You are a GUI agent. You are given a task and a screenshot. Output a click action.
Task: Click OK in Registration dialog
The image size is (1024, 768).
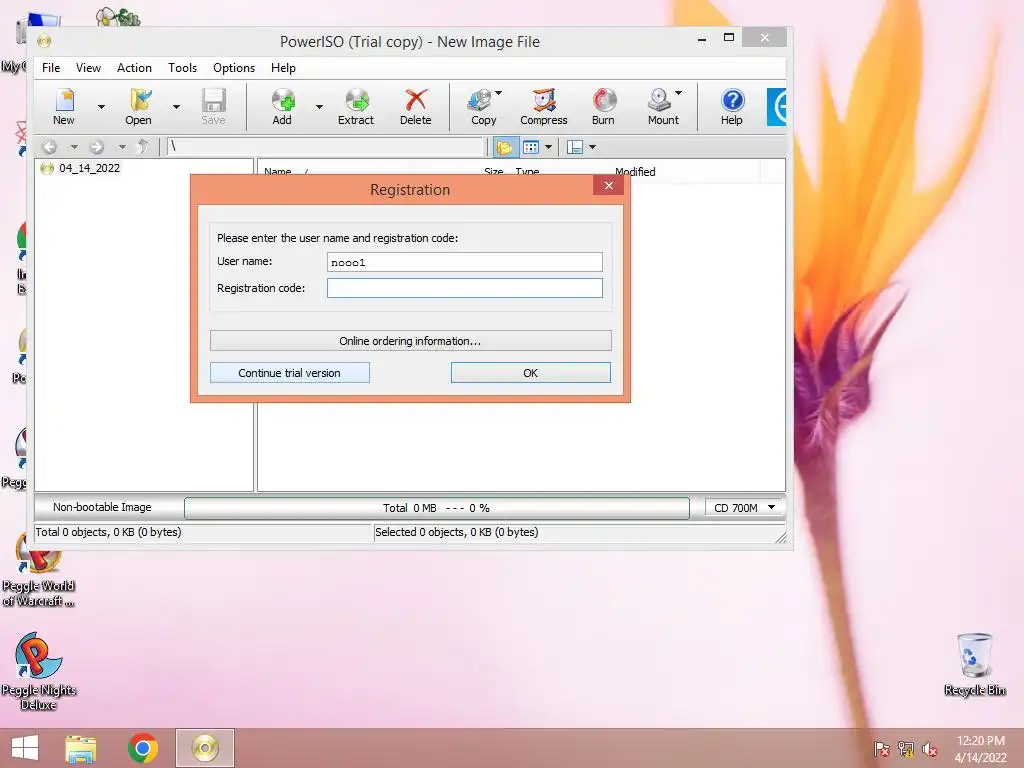pos(530,373)
